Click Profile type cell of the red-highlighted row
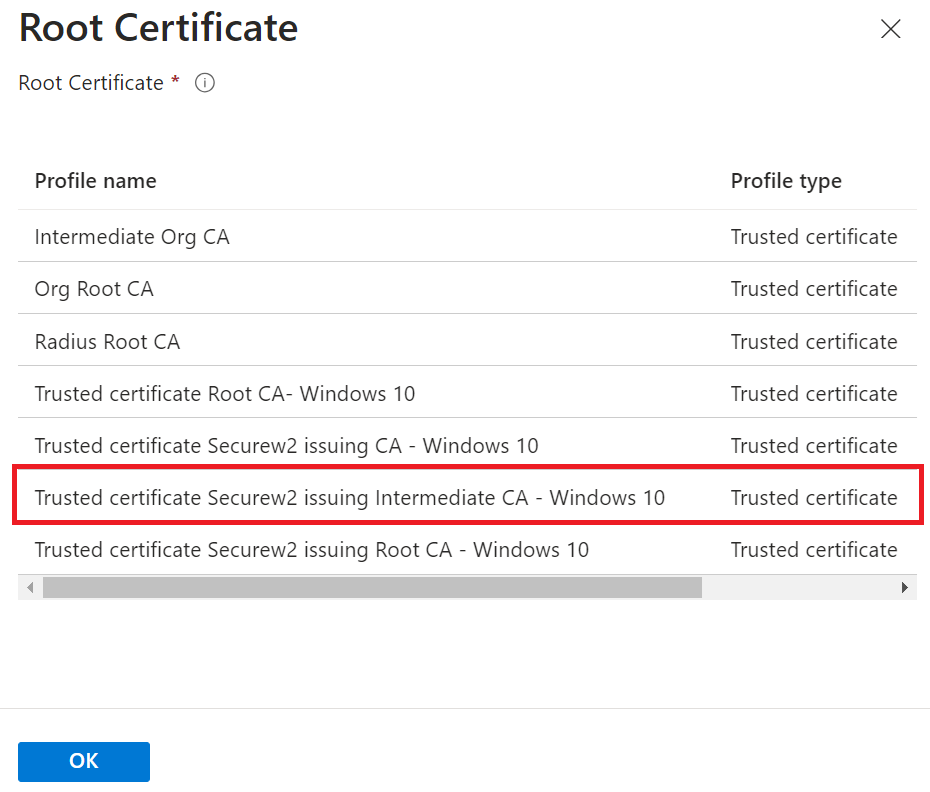This screenshot has height=792, width=930. pyautogui.click(x=814, y=498)
